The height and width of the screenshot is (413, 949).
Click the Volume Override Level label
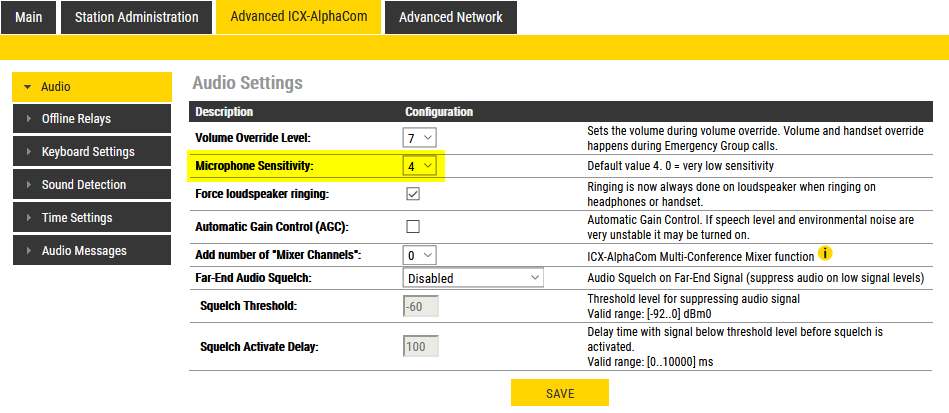(252, 138)
